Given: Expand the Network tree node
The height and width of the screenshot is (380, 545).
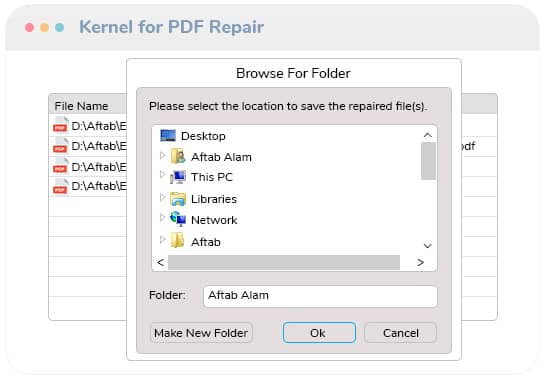Looking at the screenshot, I should 162,218.
